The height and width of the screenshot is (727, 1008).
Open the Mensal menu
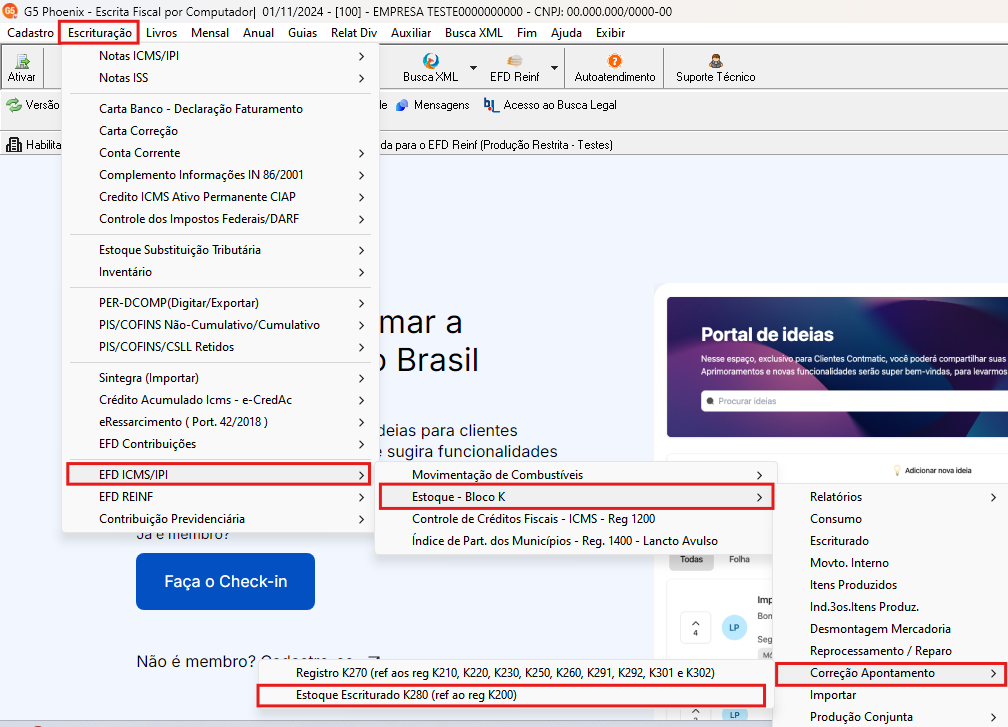210,33
